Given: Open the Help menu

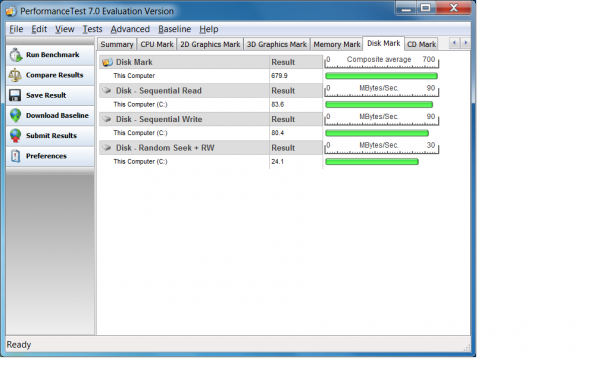Looking at the screenshot, I should [209, 29].
